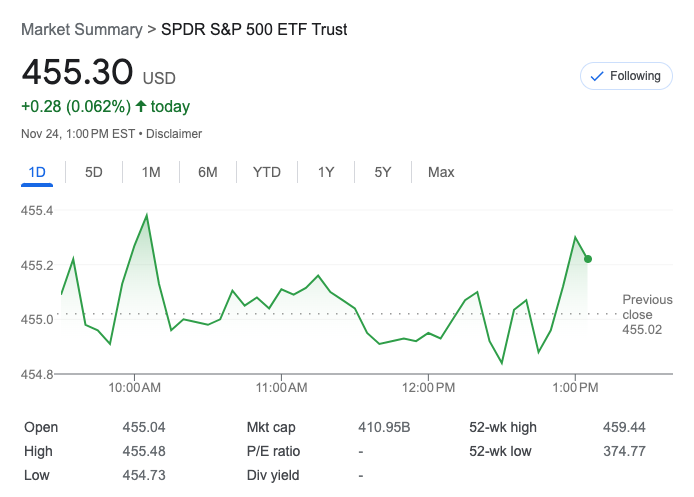Switch to the 5D time range tab
Screen dimensions: 694x497
93,172
